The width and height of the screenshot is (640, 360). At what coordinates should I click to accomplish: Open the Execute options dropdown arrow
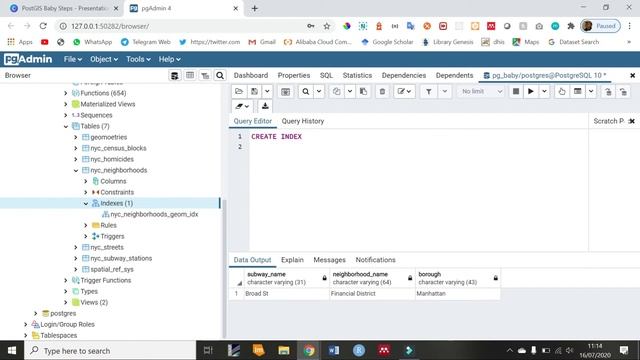tap(544, 91)
